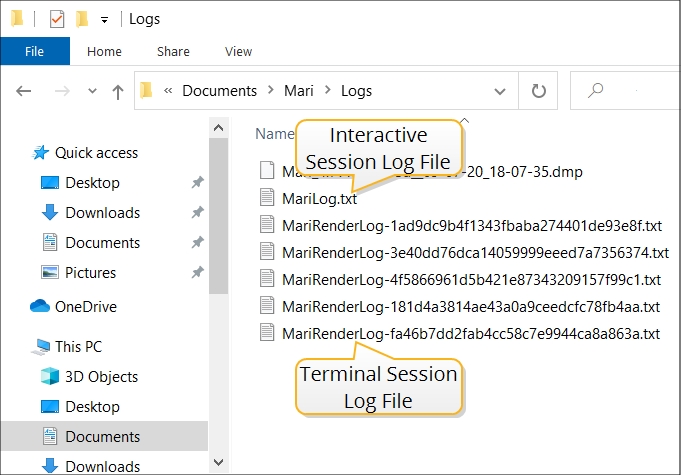This screenshot has height=475, width=681.
Task: Switch to the Share ribbon tab
Action: click(173, 51)
